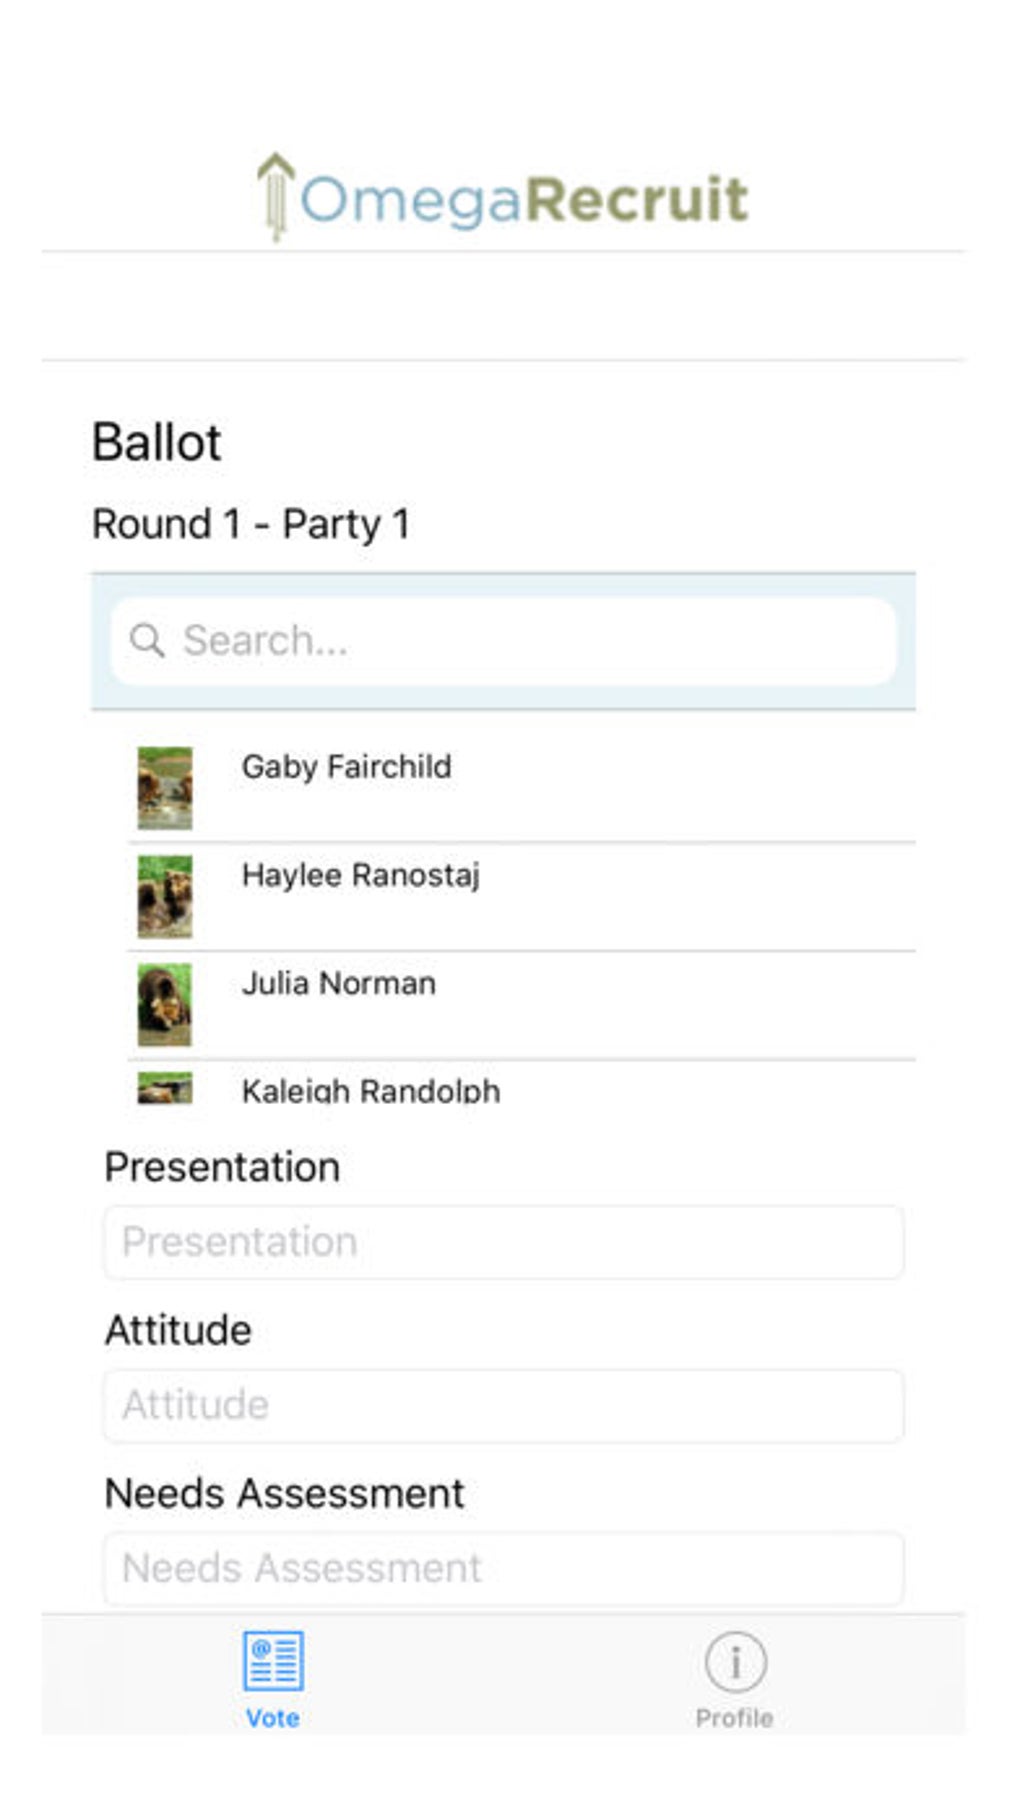This screenshot has width=1020, height=1811.
Task: Pick the Julia Norman name
Action: point(338,983)
